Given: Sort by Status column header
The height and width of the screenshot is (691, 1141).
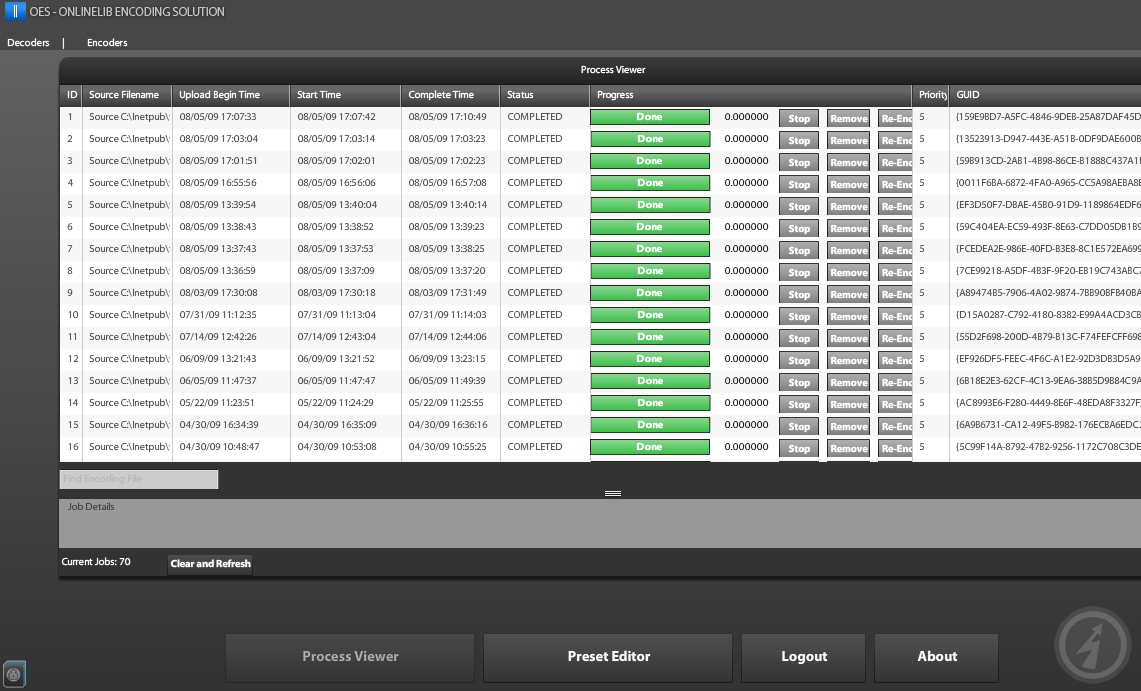Looking at the screenshot, I should tap(520, 95).
